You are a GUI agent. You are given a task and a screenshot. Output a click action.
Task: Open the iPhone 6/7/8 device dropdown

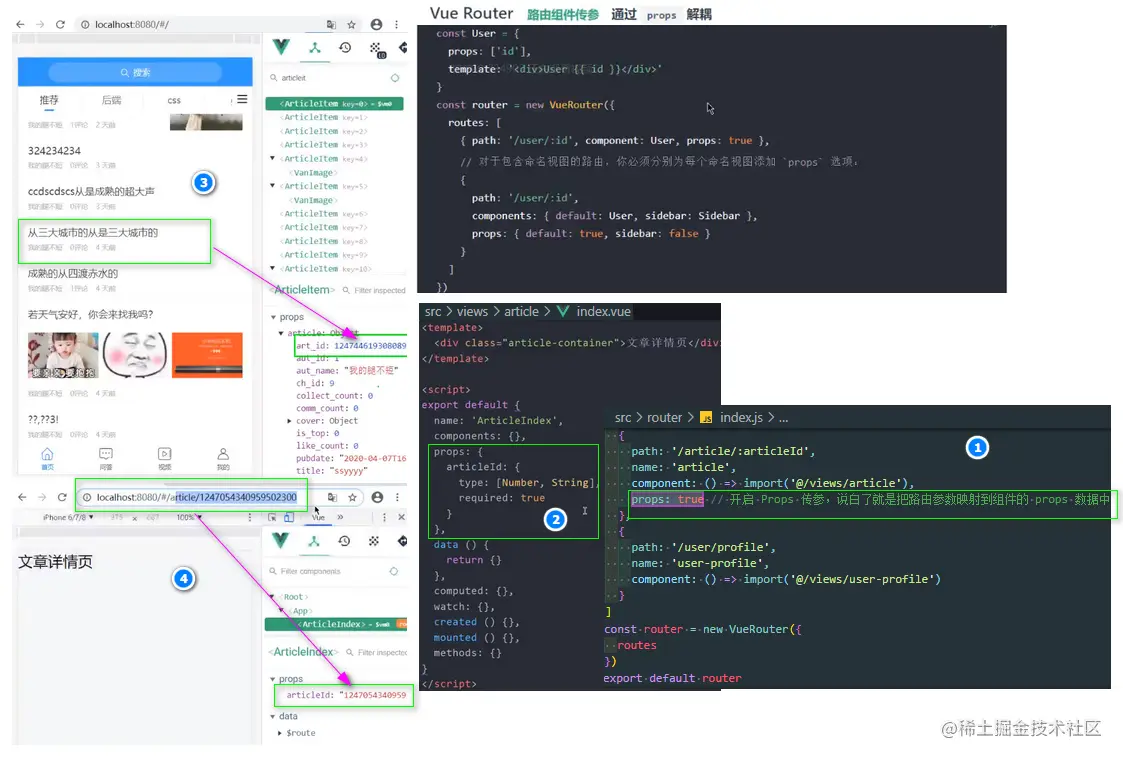68,517
